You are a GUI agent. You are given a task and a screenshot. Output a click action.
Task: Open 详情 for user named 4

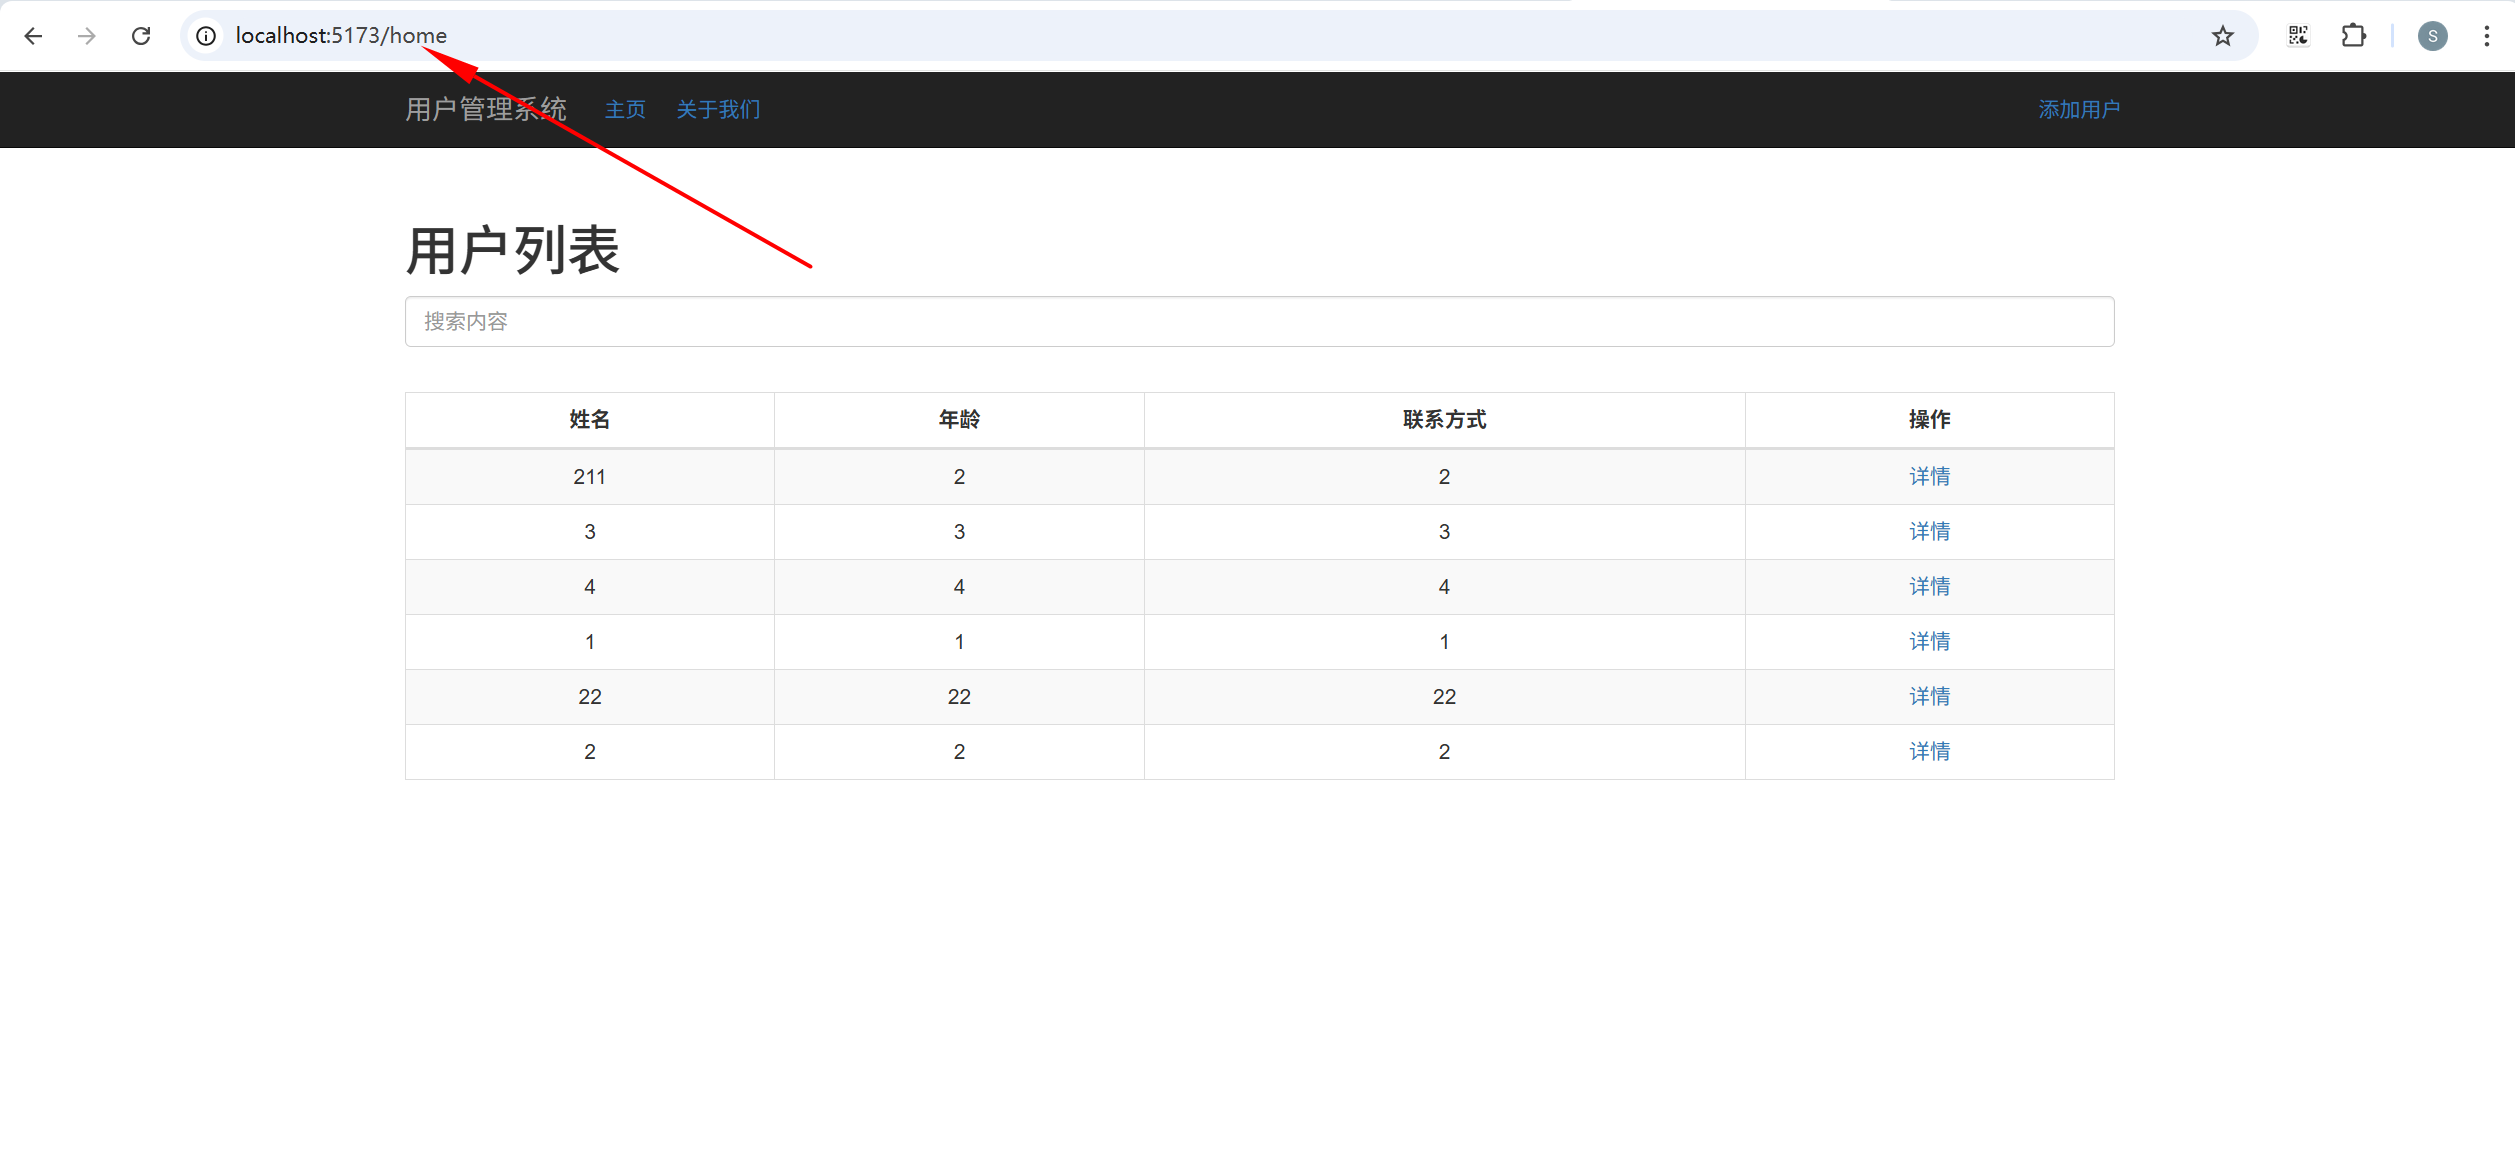(x=1929, y=587)
